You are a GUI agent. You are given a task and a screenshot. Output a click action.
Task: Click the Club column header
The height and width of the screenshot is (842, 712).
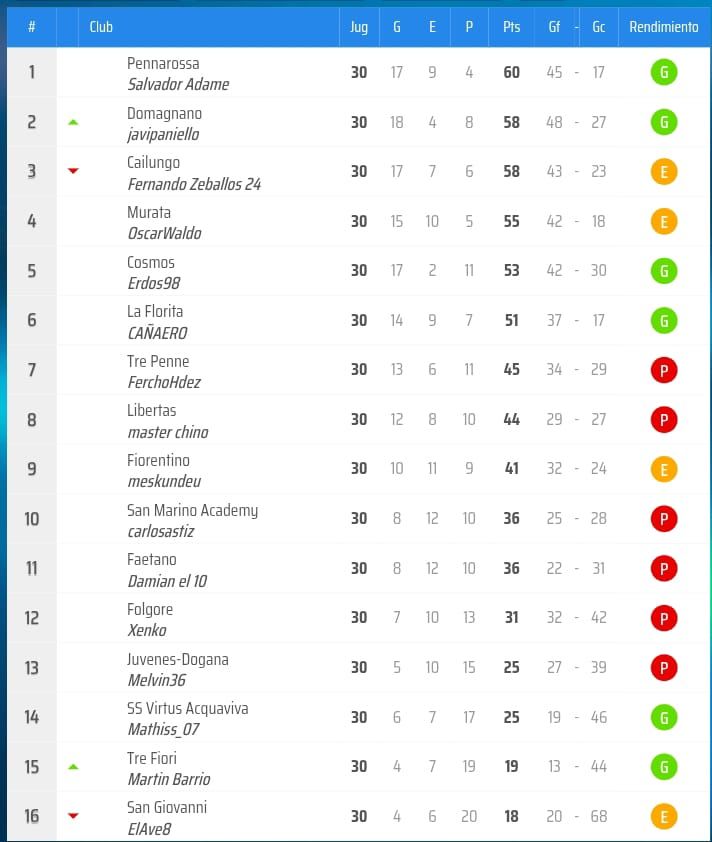101,27
